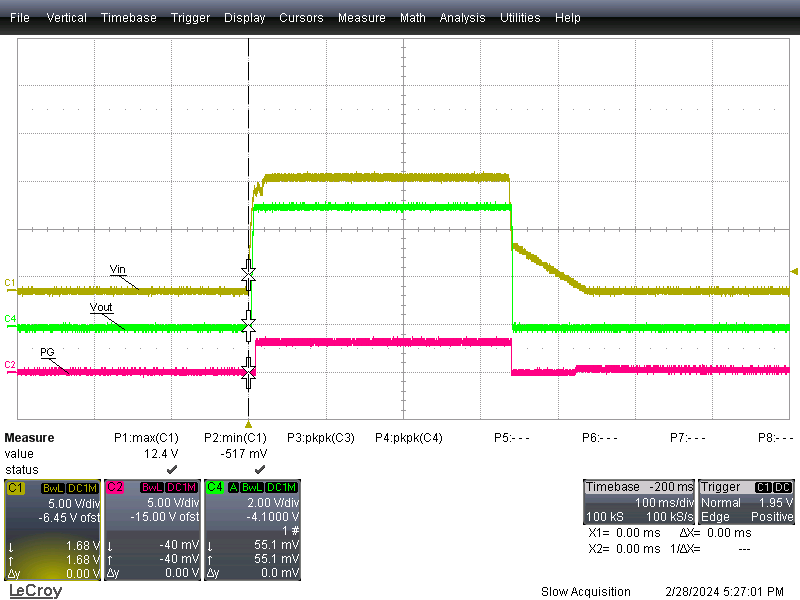The width and height of the screenshot is (800, 600).
Task: Open the C1 channel descriptor box
Action: point(14,488)
